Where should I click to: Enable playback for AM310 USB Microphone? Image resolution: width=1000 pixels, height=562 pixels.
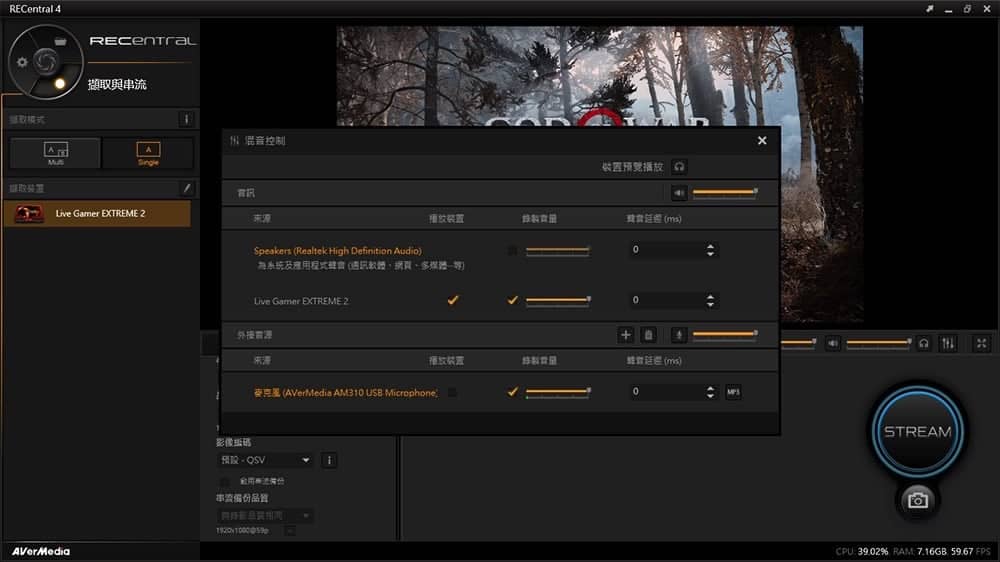pyautogui.click(x=452, y=392)
